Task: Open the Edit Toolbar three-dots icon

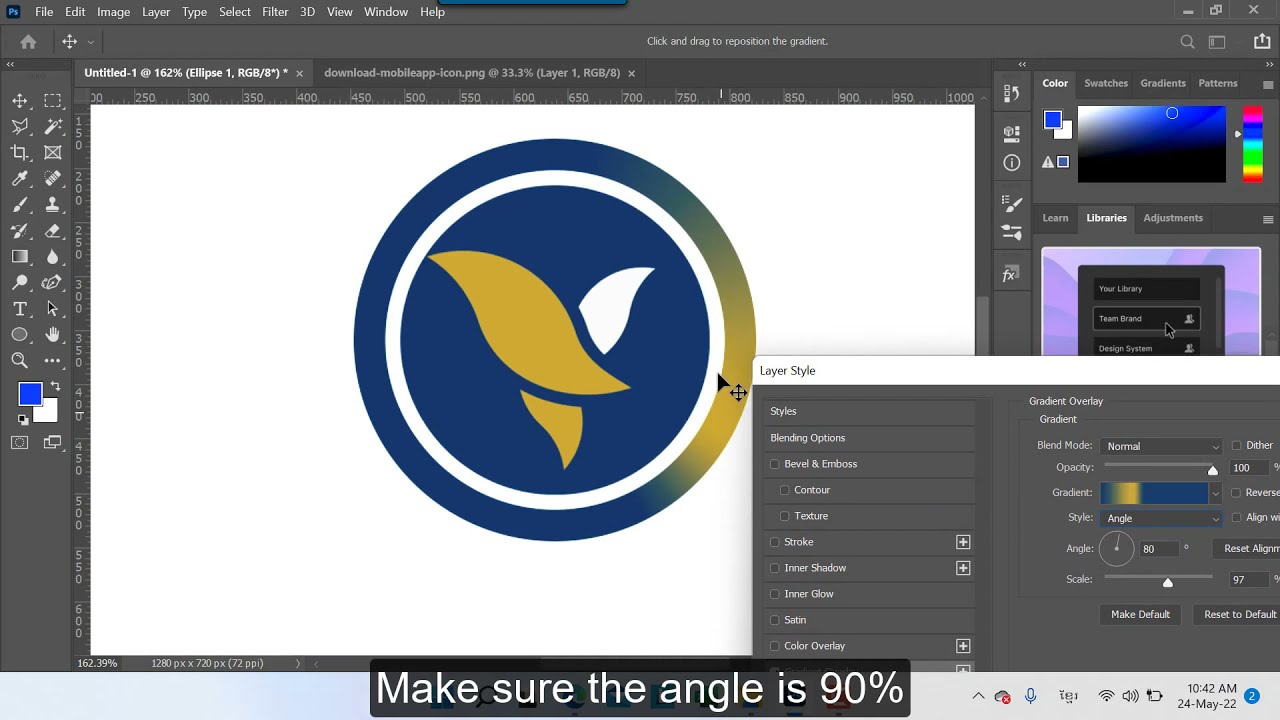Action: (53, 361)
